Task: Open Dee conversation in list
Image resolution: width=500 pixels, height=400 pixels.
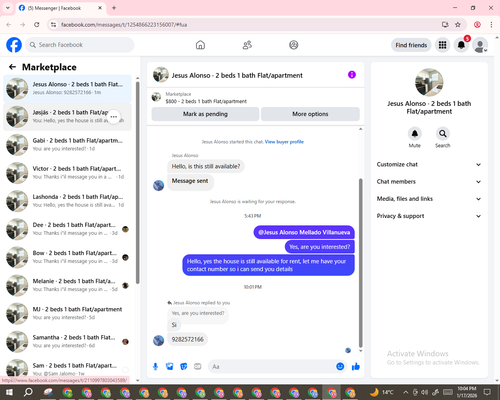Action: pyautogui.click(x=67, y=229)
